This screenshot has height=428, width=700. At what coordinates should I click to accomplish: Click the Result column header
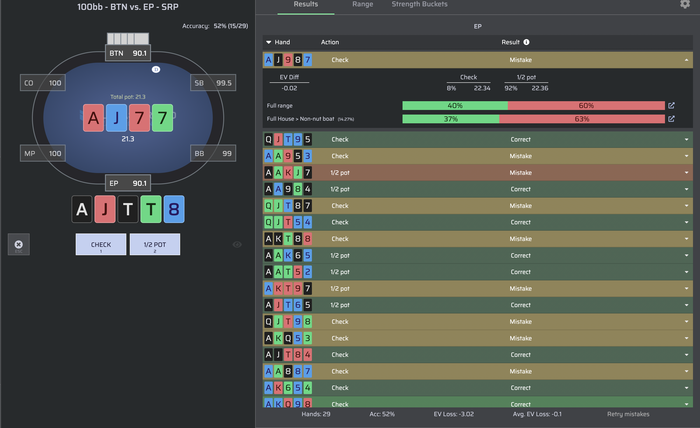[x=510, y=42]
